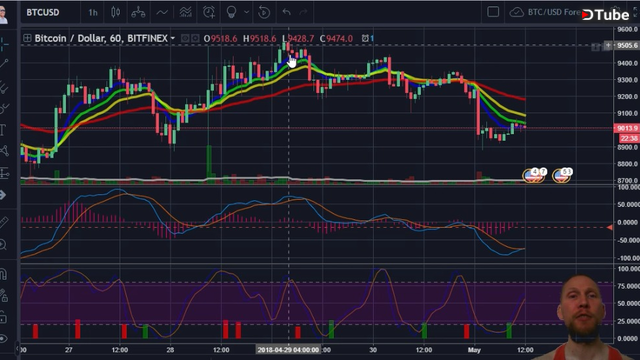The height and width of the screenshot is (360, 640).
Task: Expand the dropdown arrow beside the light bulb
Action: [x=247, y=13]
